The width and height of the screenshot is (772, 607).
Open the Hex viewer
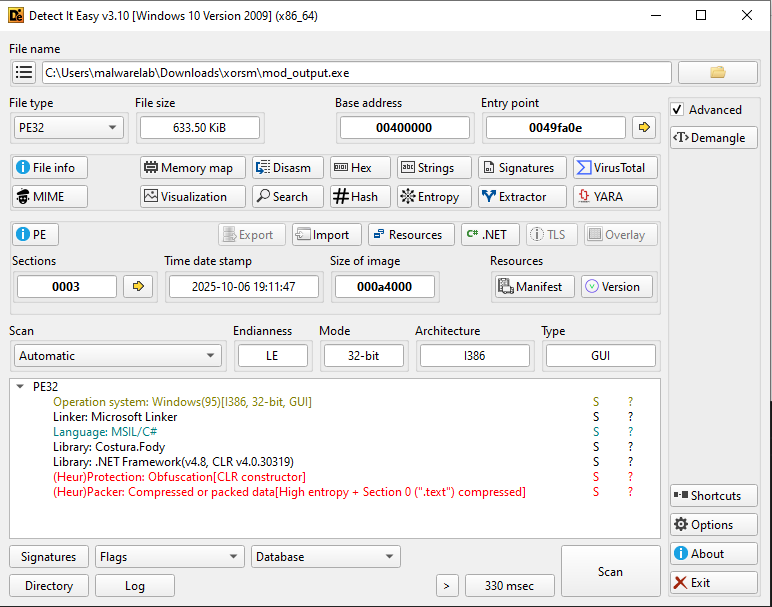coord(357,168)
